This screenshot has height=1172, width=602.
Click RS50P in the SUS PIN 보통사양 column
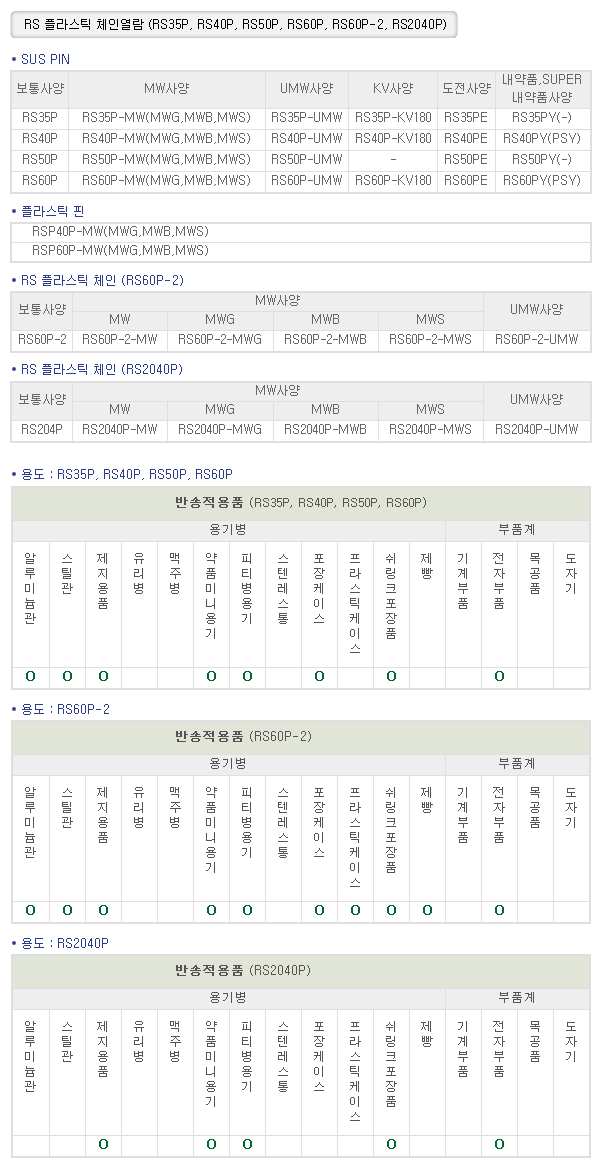click(40, 159)
